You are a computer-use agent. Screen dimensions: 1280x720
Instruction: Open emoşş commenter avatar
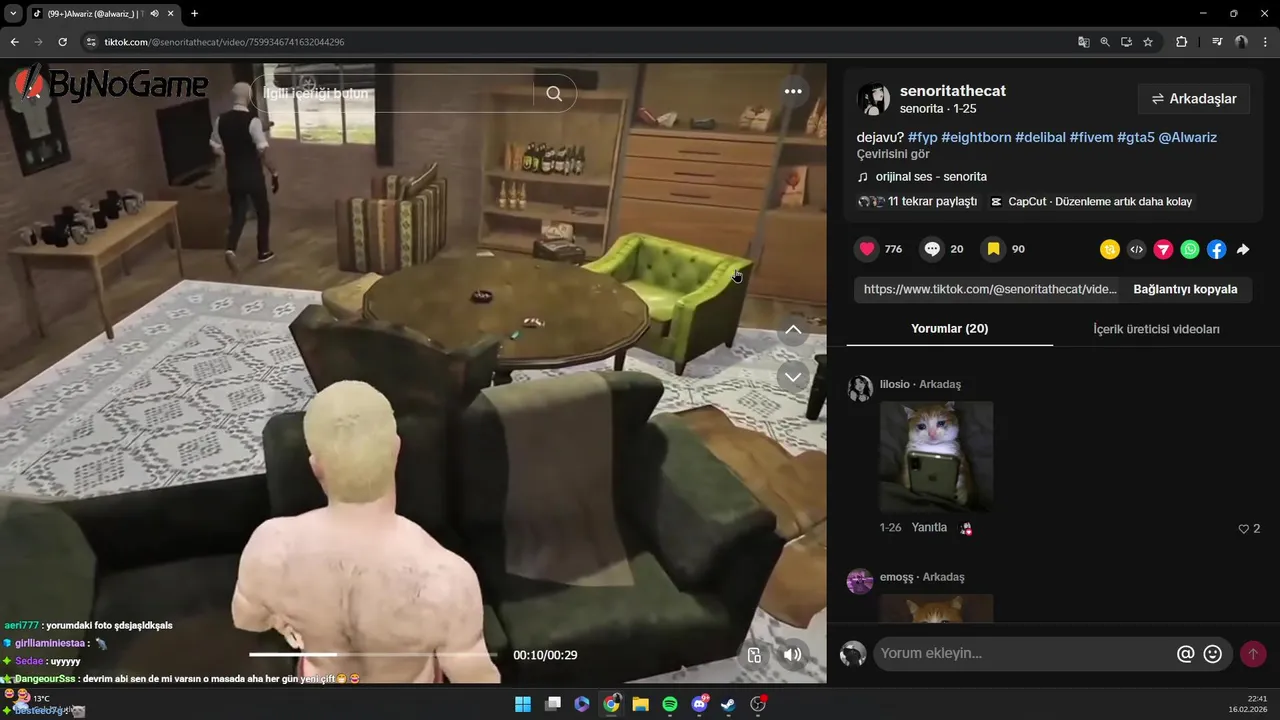[x=860, y=581]
